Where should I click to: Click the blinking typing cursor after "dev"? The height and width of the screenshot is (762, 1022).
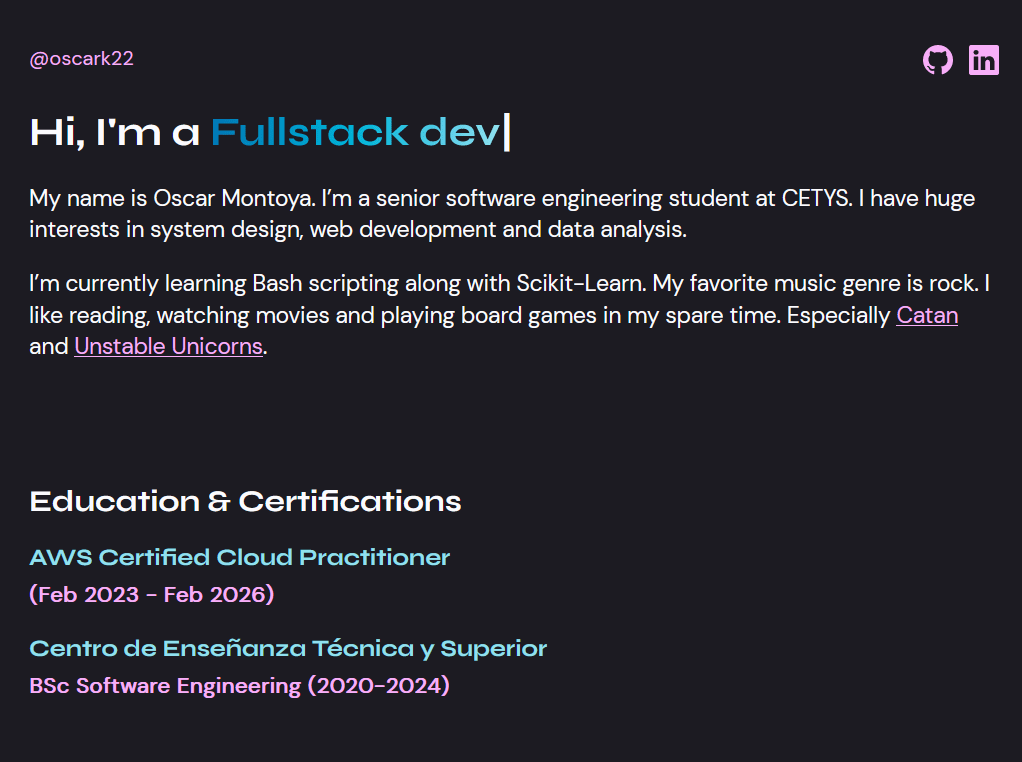pyautogui.click(x=507, y=132)
